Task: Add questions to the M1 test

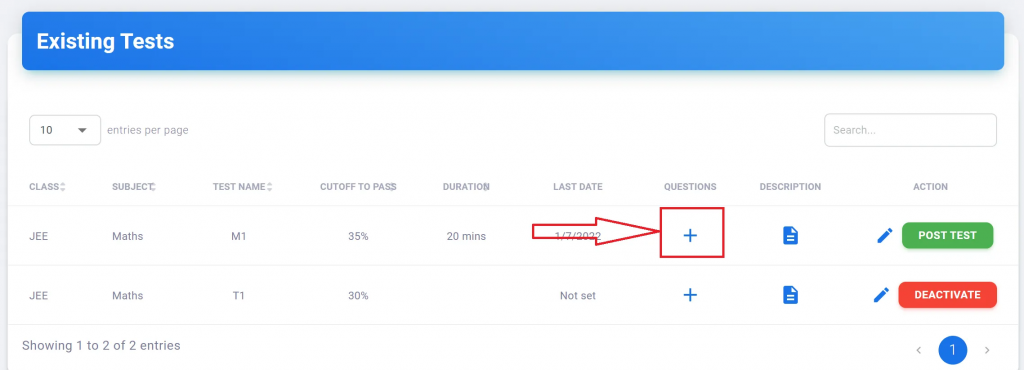Action: pyautogui.click(x=690, y=236)
